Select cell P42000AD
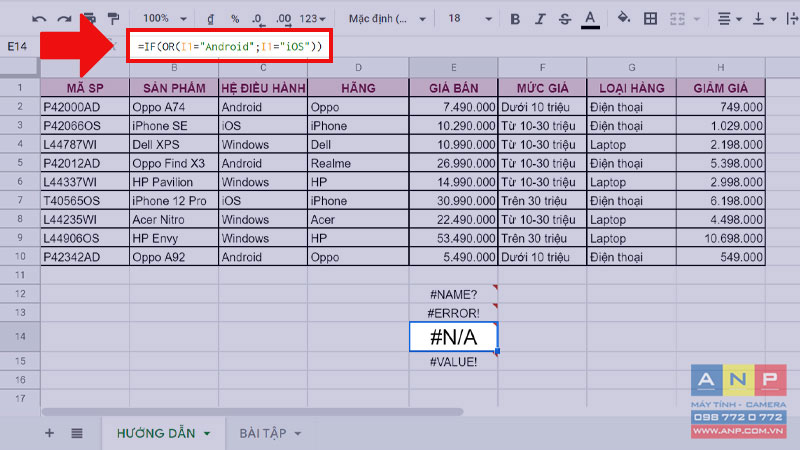800x450 pixels. click(x=85, y=107)
